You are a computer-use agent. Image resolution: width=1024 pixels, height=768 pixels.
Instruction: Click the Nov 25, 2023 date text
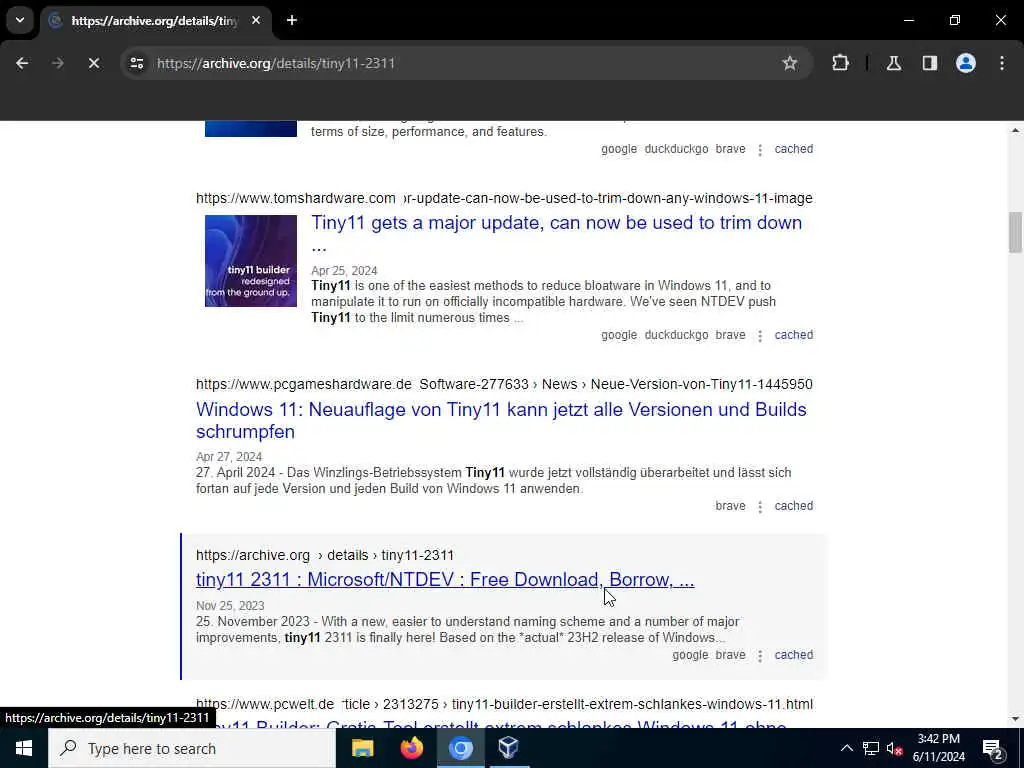230,606
